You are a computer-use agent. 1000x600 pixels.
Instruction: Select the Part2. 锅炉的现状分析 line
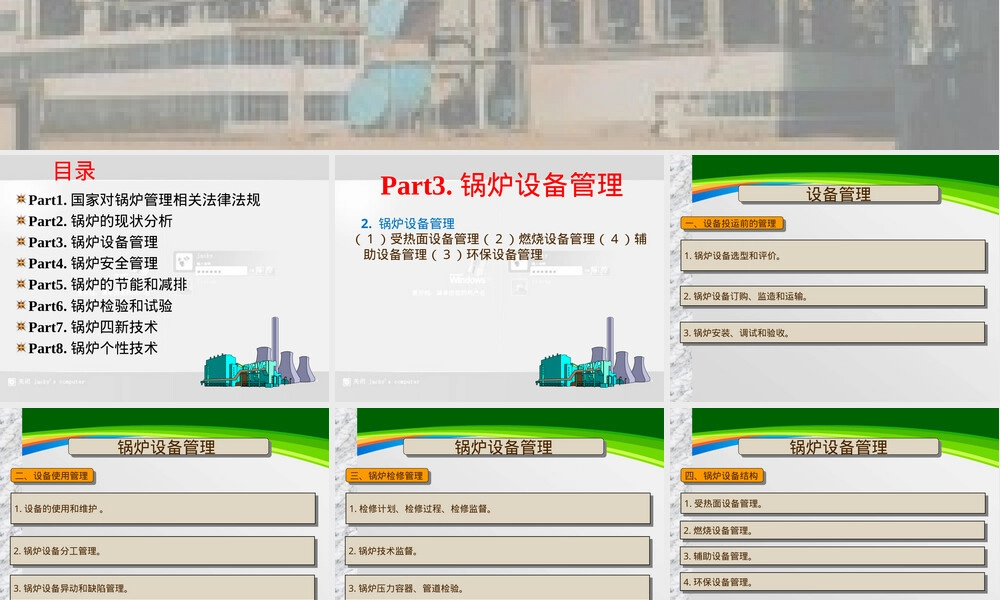[x=100, y=221]
